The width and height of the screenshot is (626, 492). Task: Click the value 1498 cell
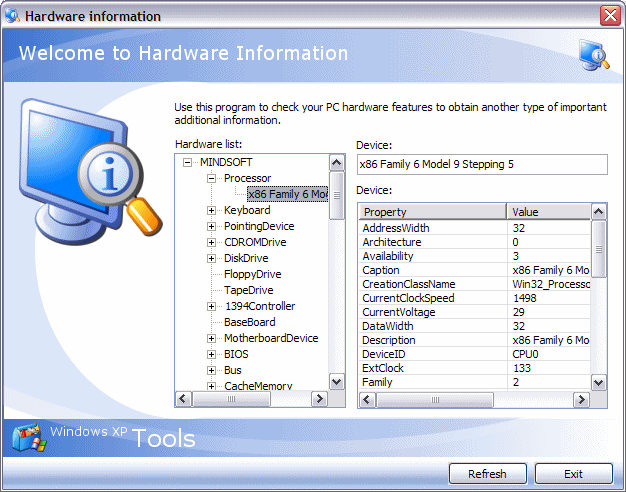(549, 298)
